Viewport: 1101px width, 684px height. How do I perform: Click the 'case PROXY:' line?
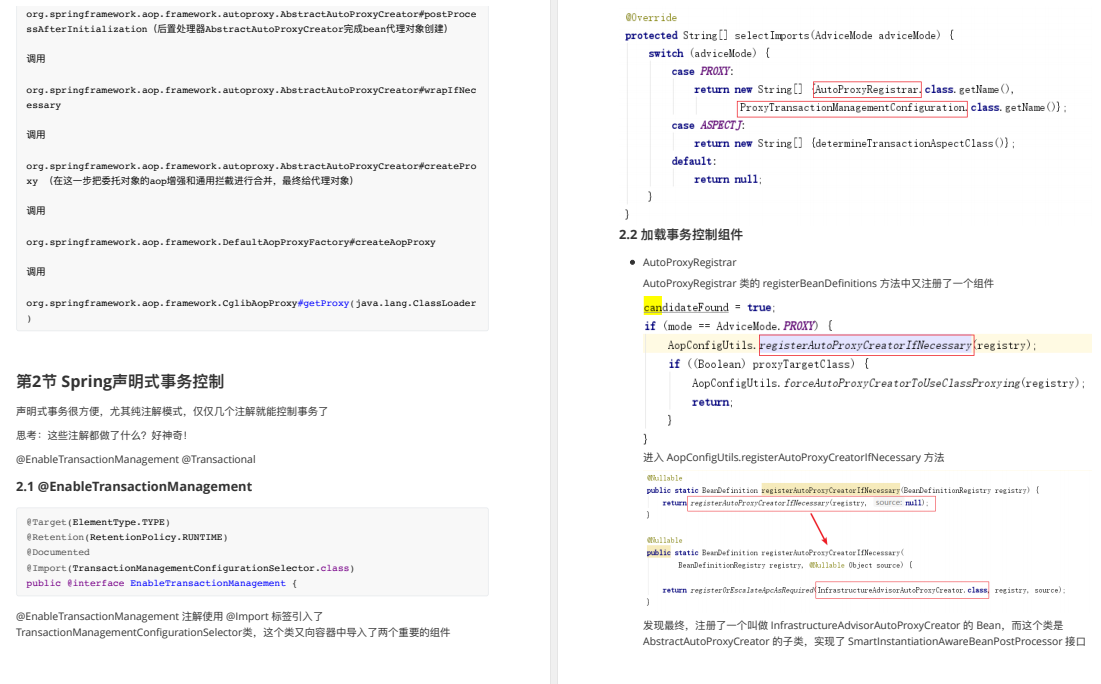coord(702,72)
